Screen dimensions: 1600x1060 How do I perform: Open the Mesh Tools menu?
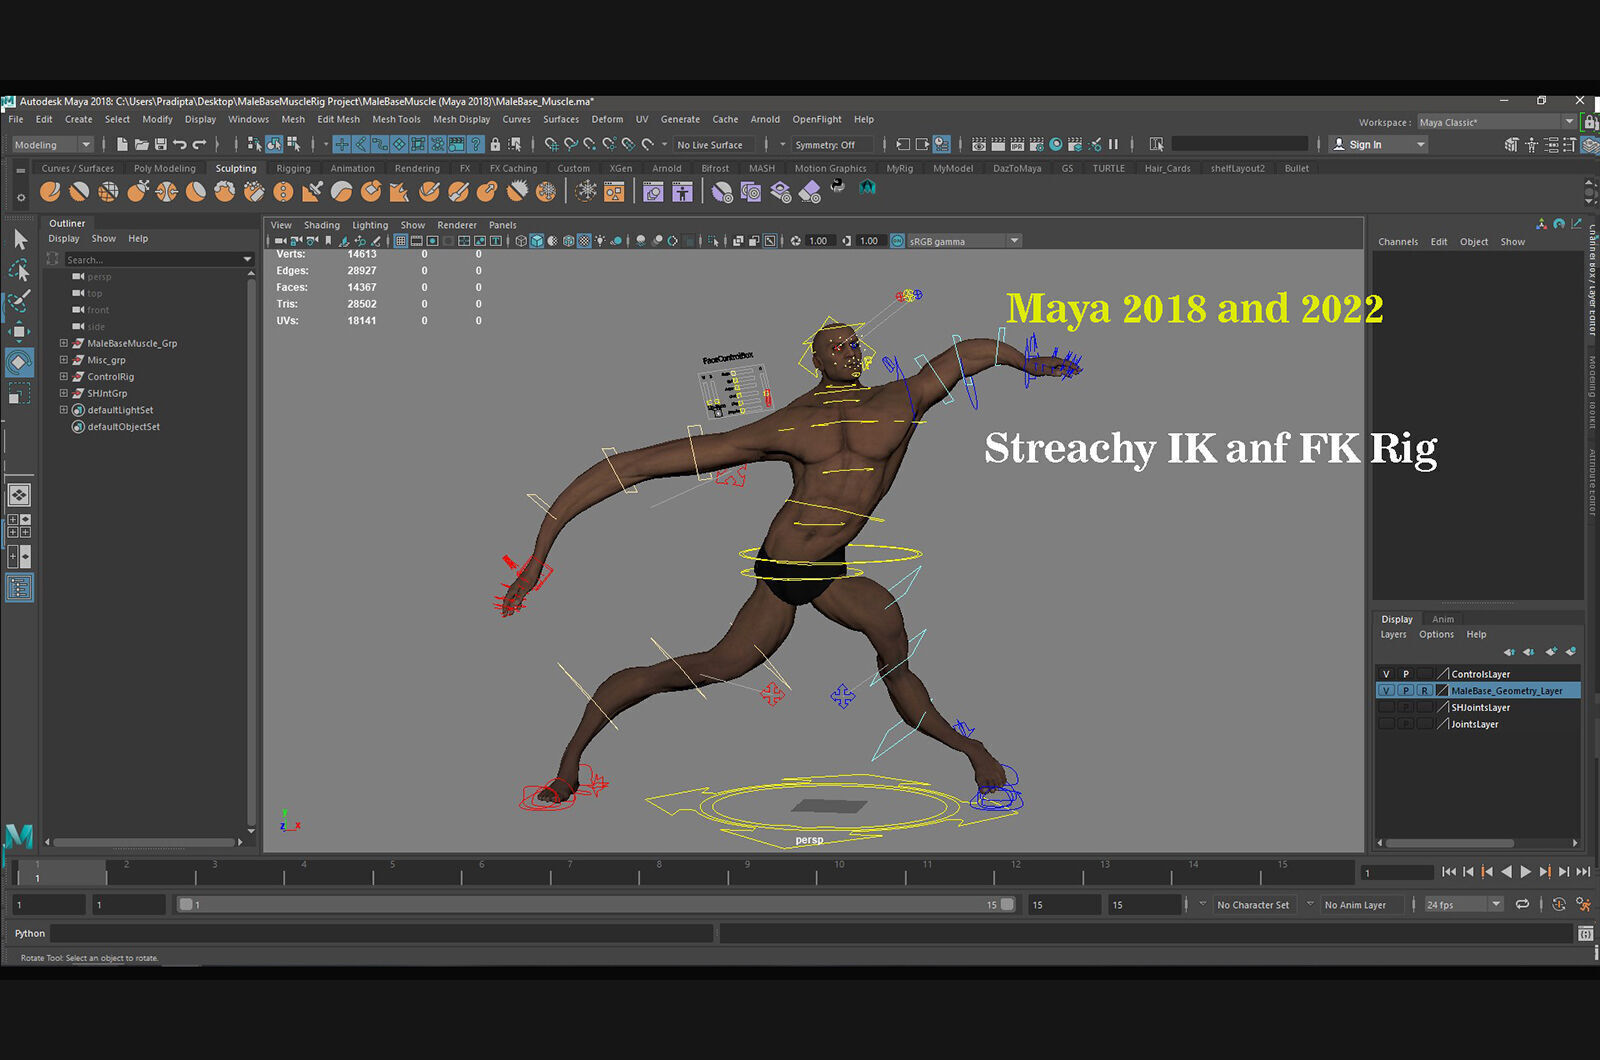pos(396,119)
